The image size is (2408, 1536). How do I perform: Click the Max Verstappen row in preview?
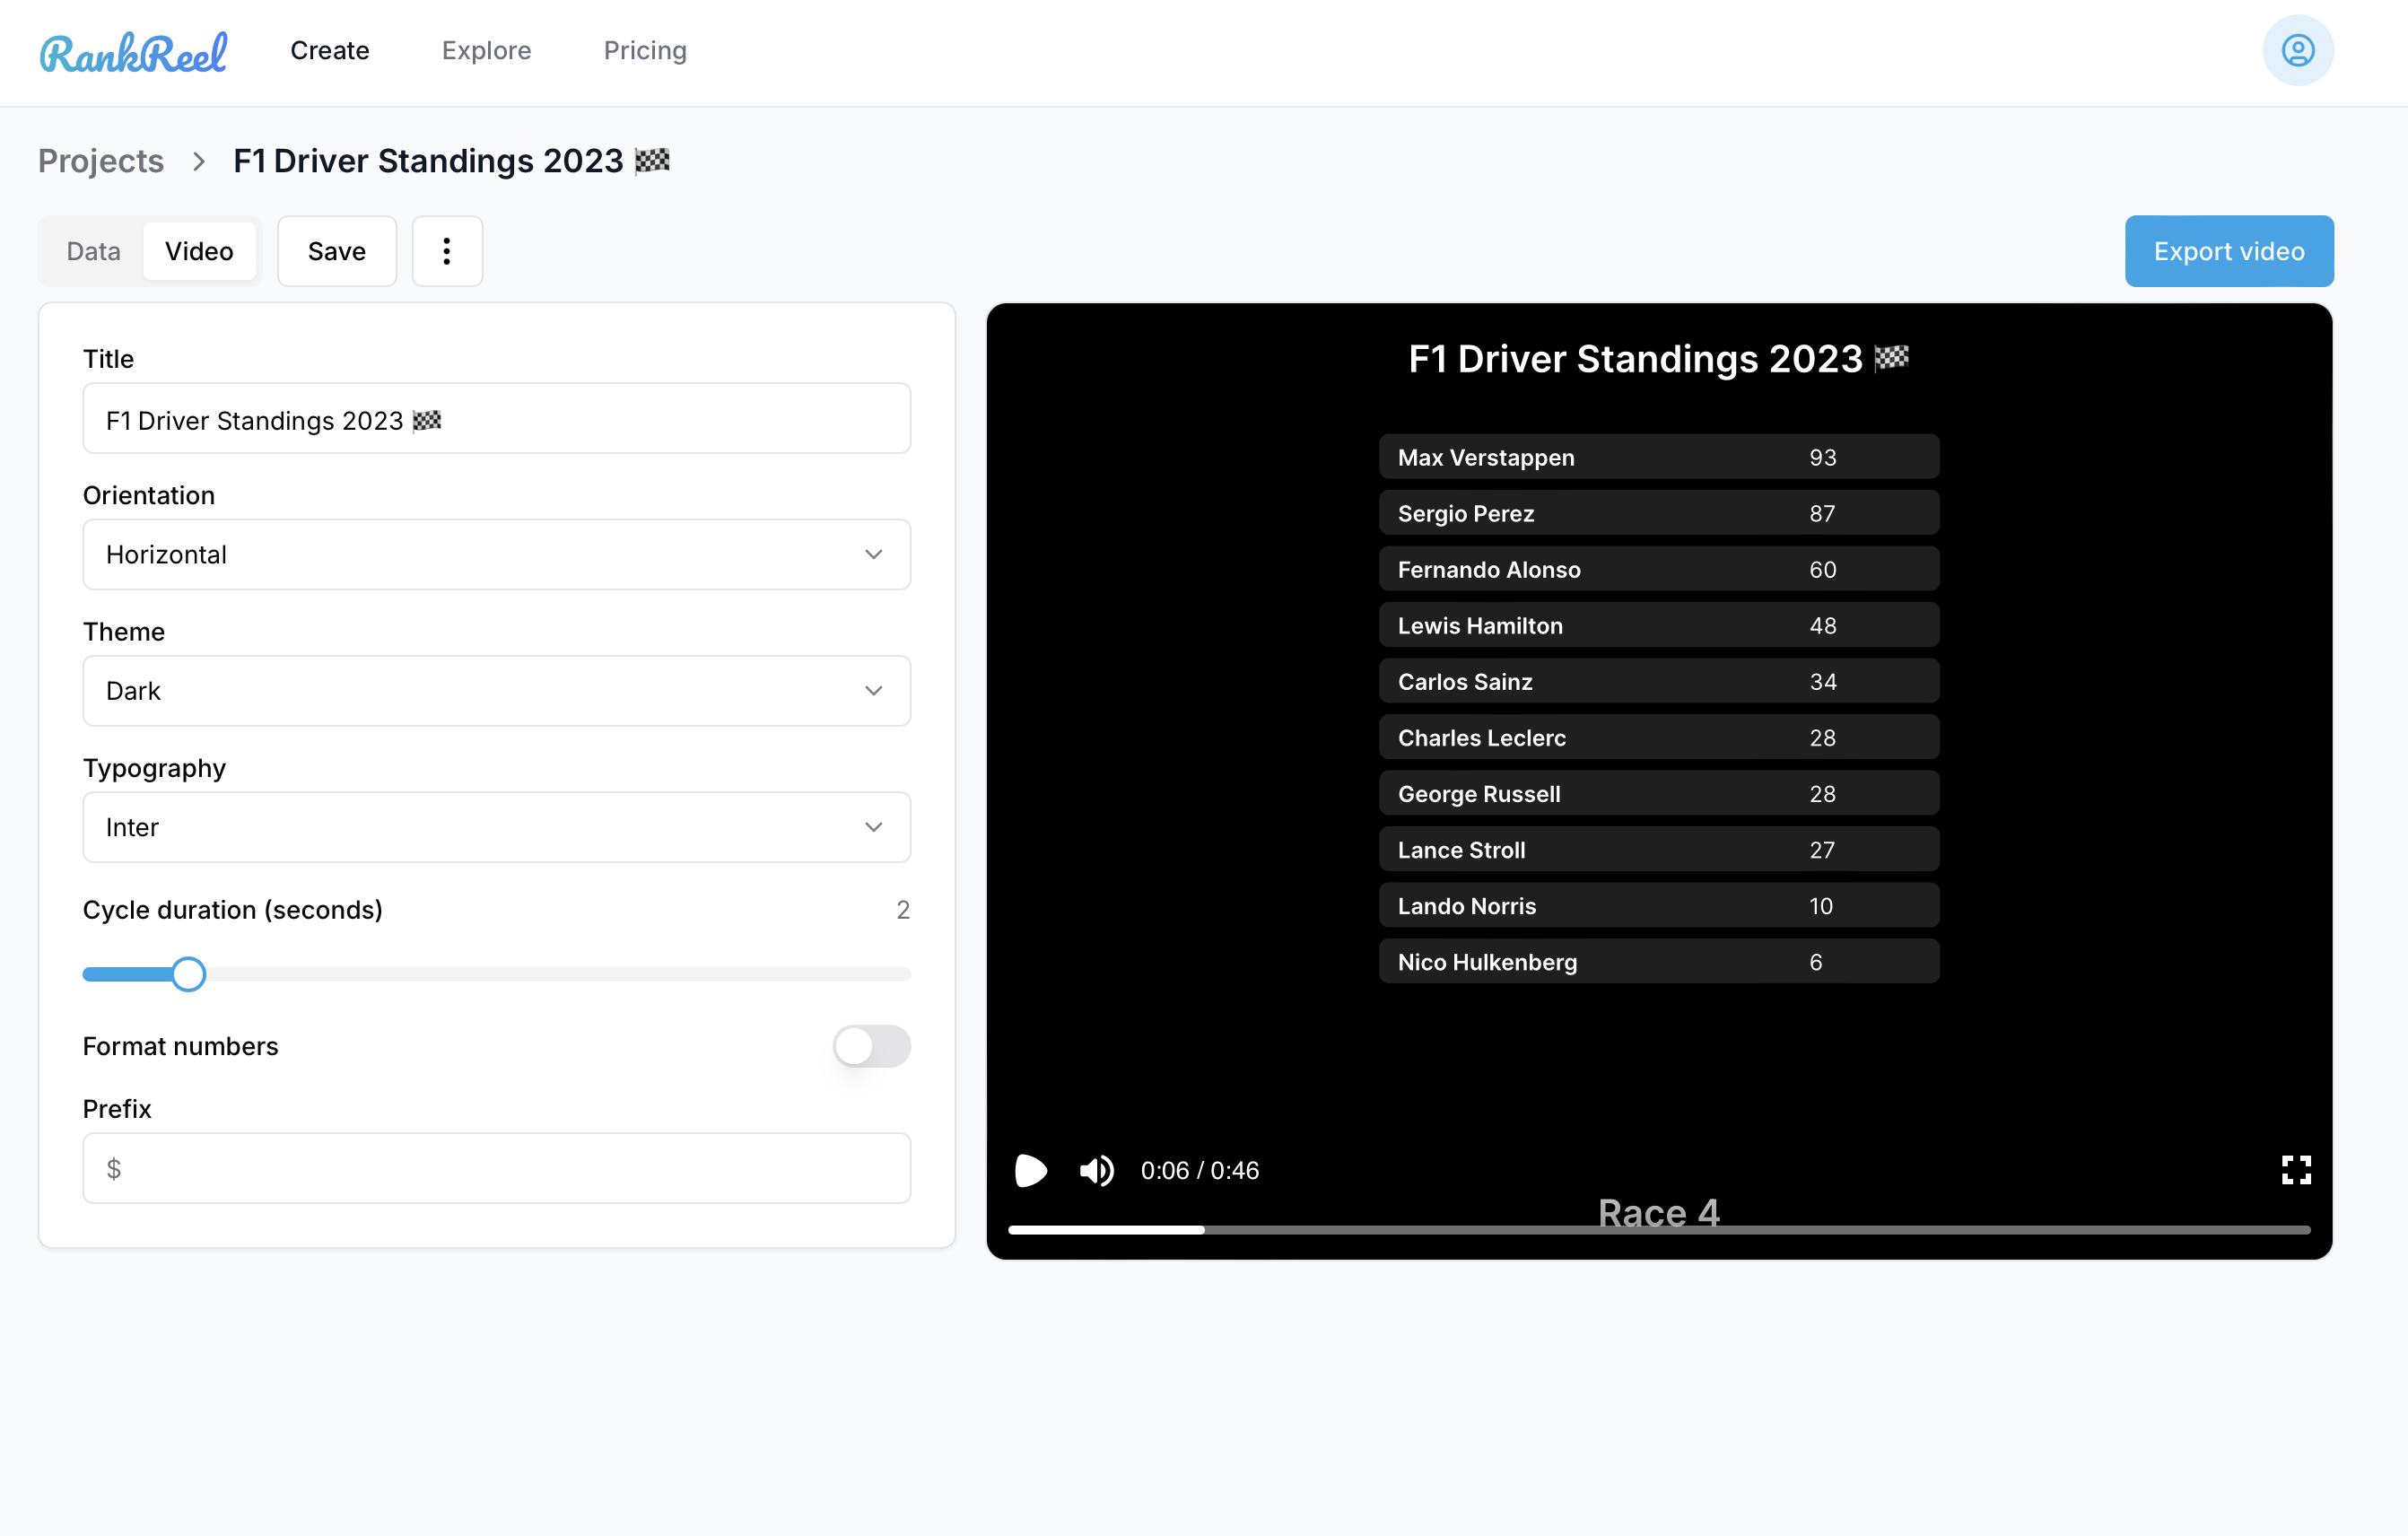tap(1659, 457)
